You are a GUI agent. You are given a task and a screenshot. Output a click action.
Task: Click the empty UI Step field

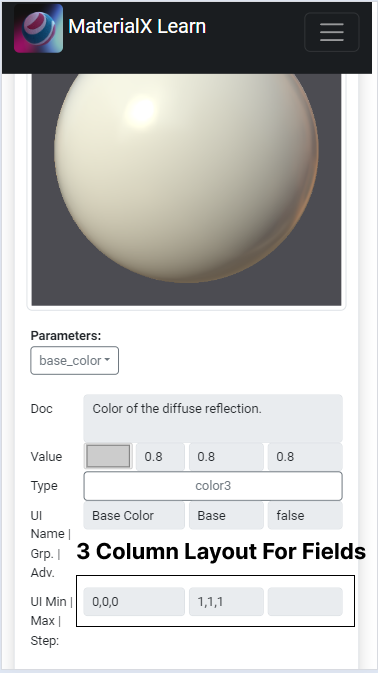[x=305, y=602]
